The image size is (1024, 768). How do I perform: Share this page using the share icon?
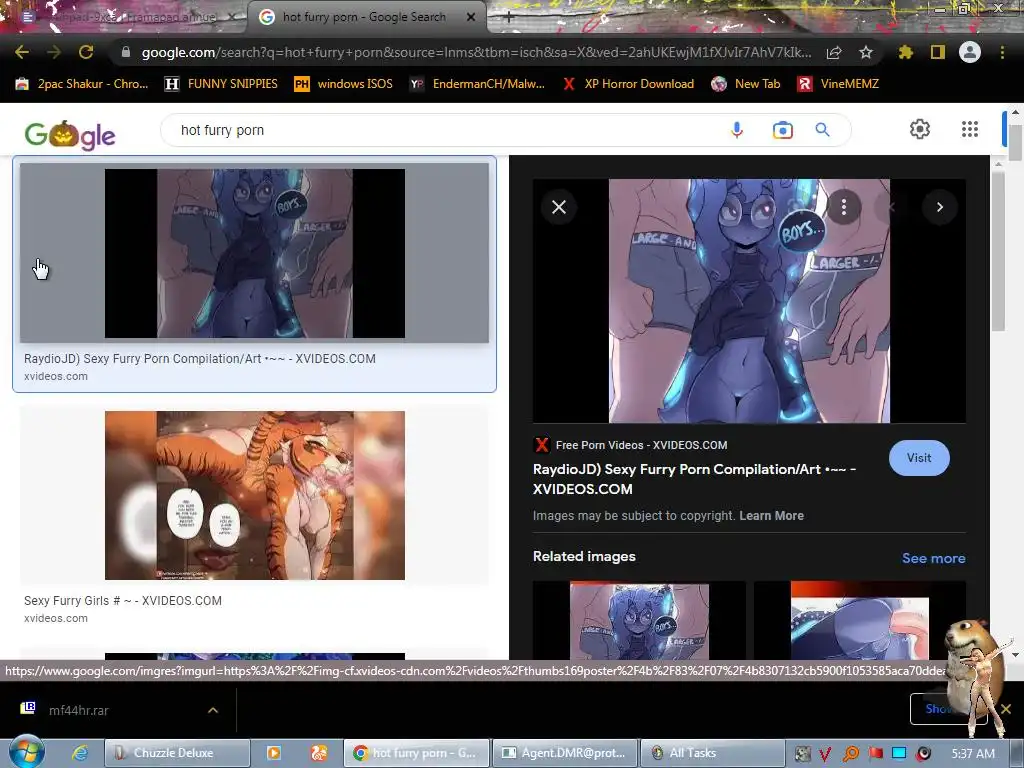pyautogui.click(x=834, y=52)
